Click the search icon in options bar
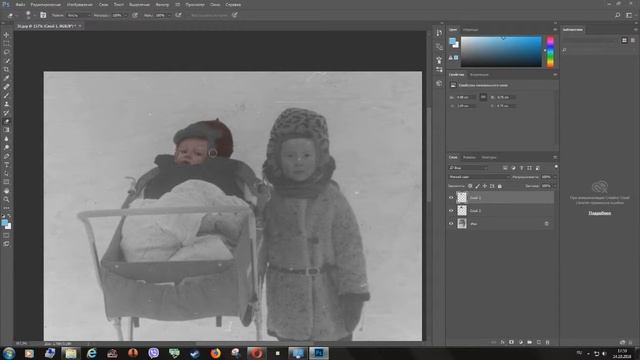Screen dimensions: 640x360 [x=618, y=15]
